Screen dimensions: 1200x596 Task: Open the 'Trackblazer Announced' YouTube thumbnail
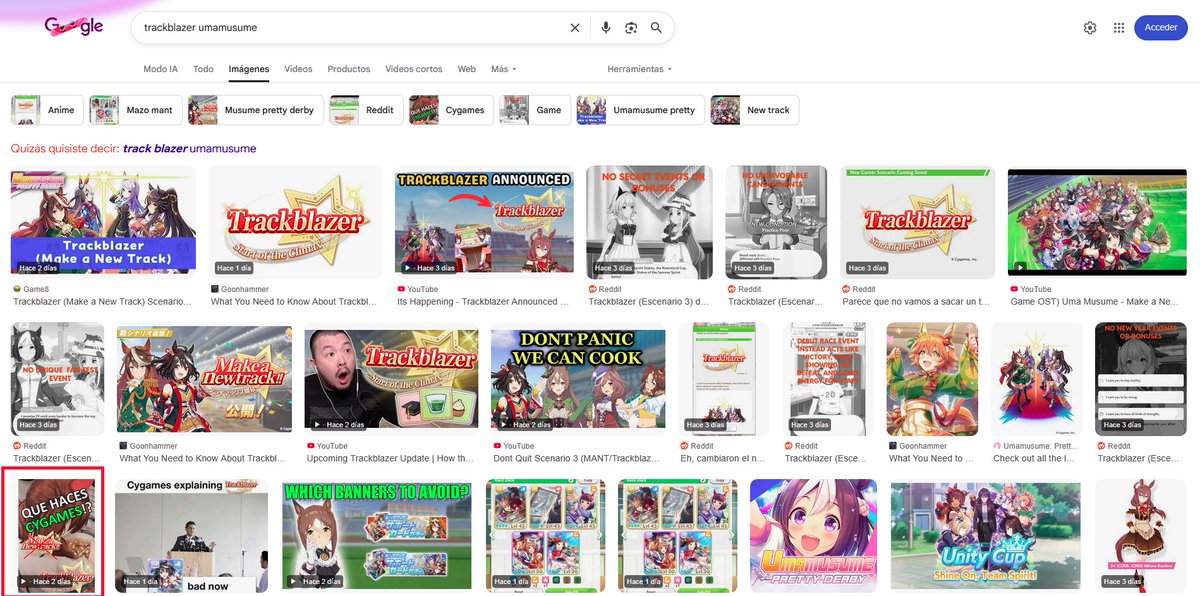[x=484, y=222]
